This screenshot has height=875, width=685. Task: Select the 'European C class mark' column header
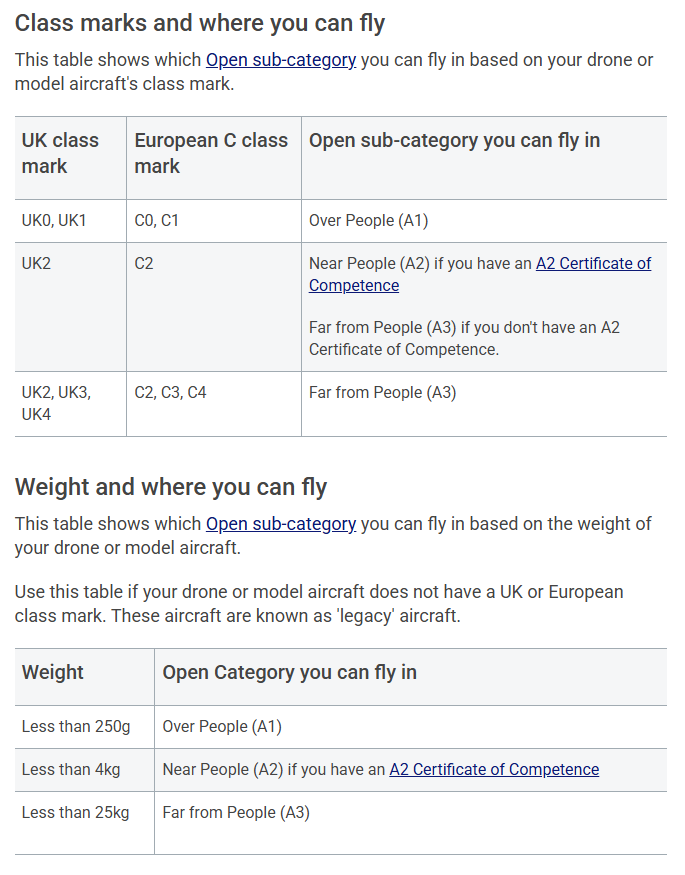(x=211, y=153)
